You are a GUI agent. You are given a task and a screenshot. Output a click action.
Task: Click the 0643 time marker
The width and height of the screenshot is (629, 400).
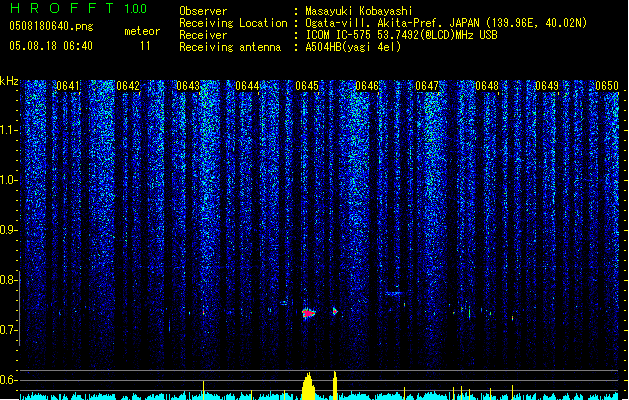pos(188,86)
